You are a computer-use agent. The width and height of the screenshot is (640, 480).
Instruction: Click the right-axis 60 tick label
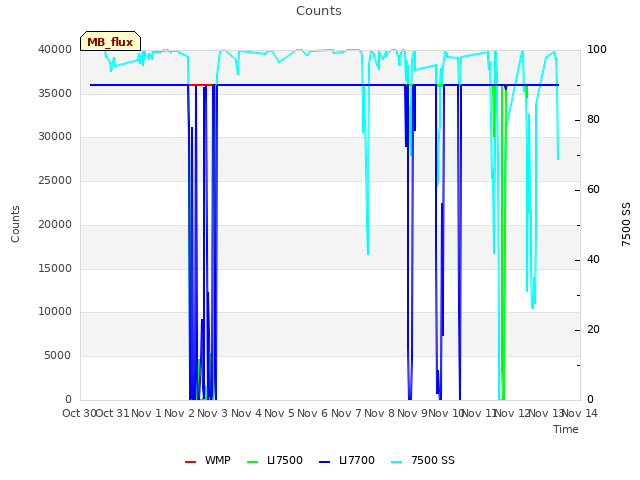tap(593, 190)
